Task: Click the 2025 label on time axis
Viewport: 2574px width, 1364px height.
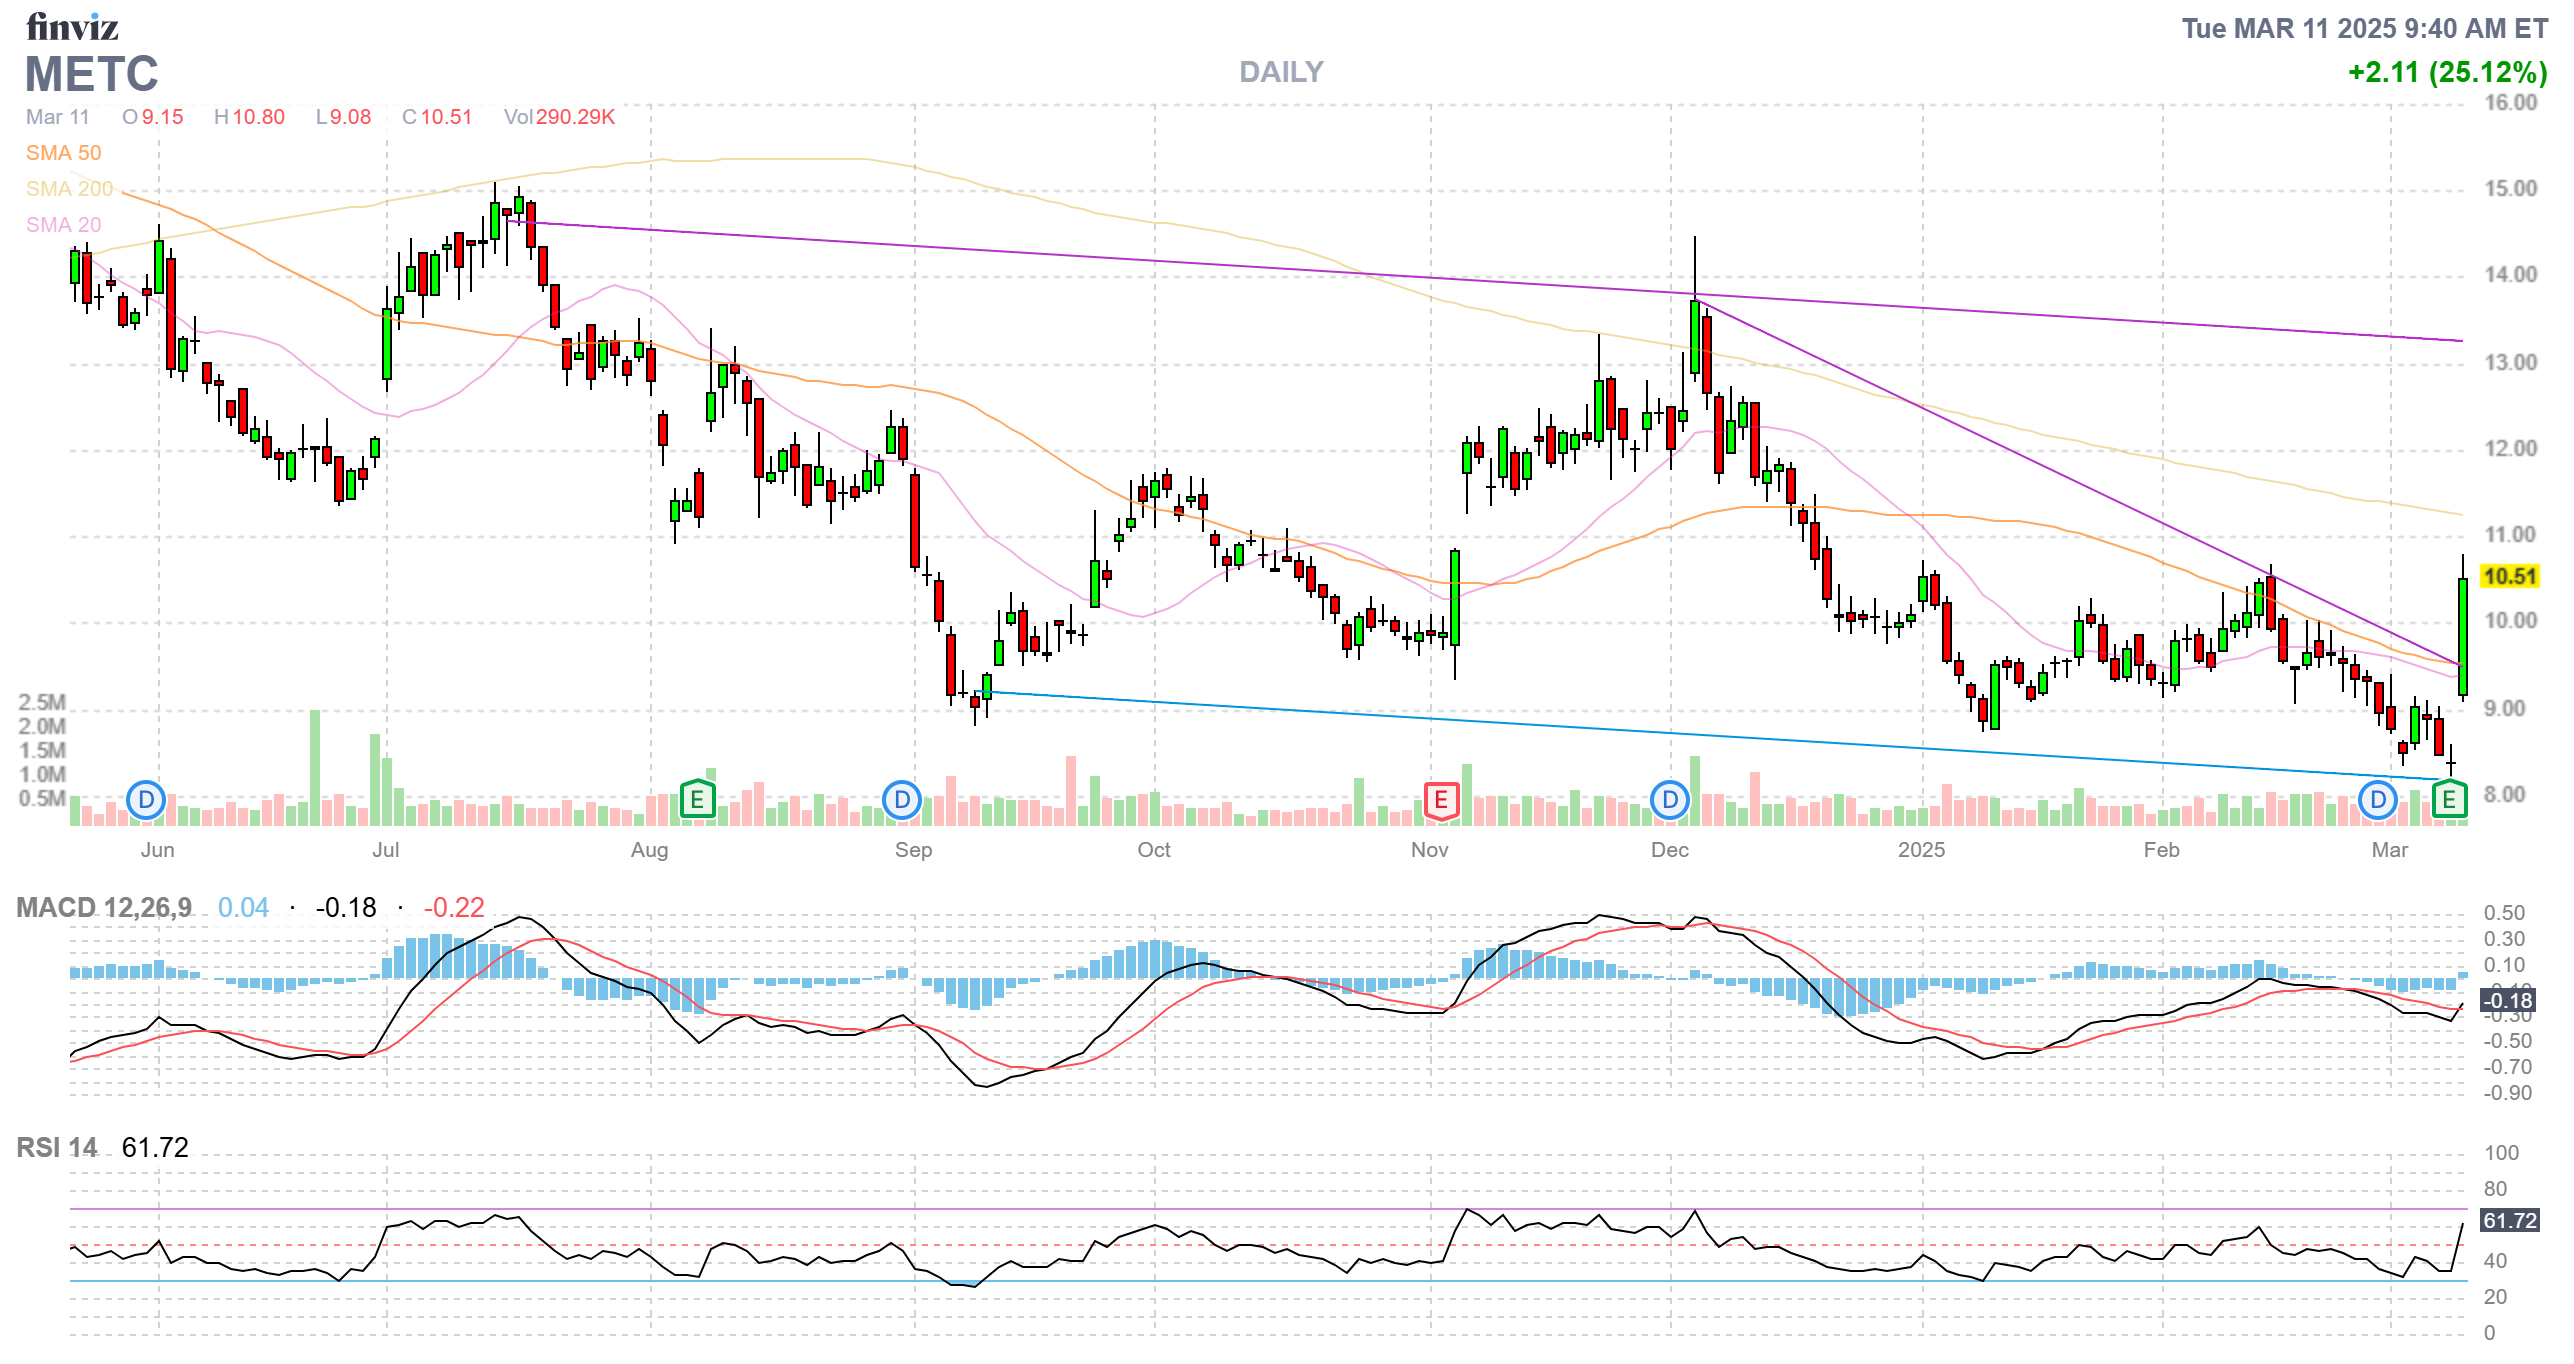Action: (x=1921, y=850)
